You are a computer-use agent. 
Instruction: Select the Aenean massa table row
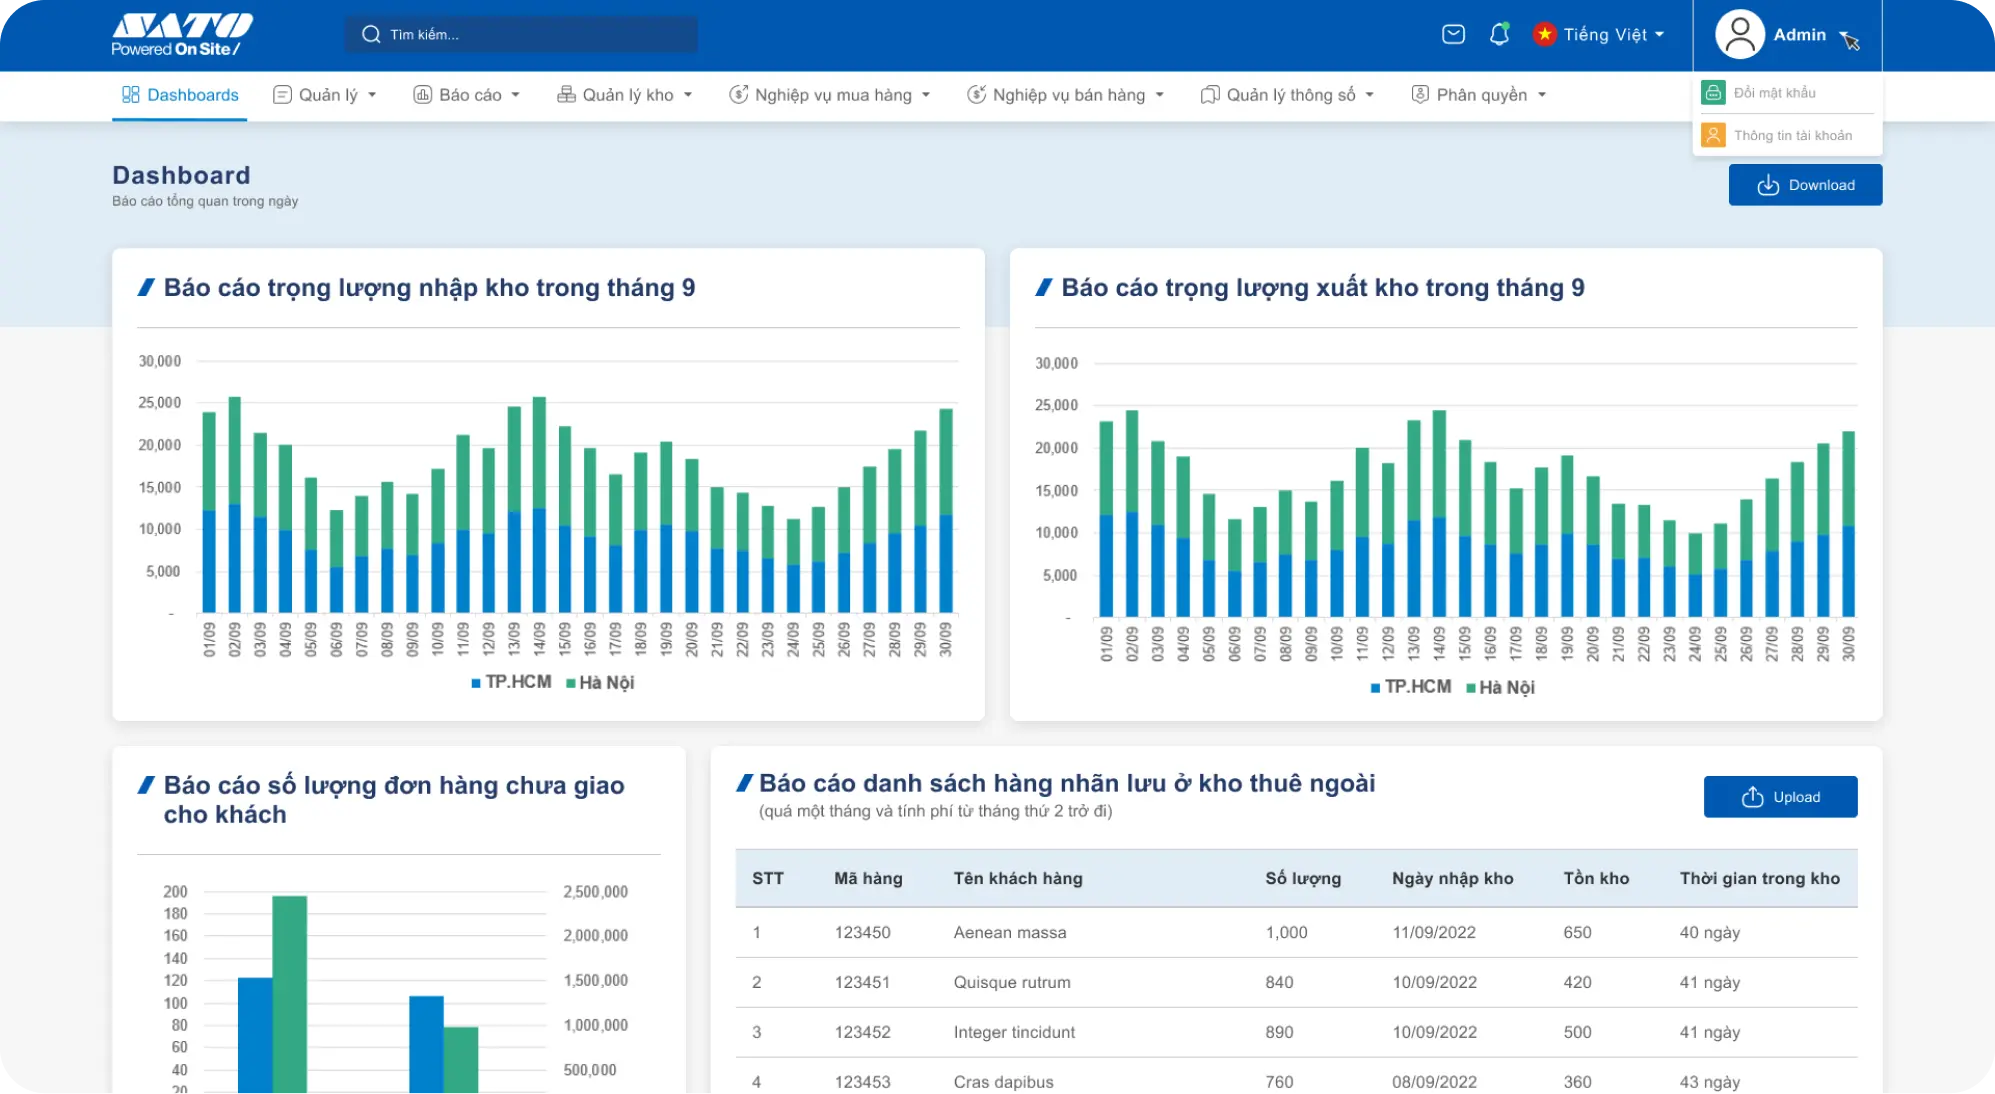point(1296,932)
